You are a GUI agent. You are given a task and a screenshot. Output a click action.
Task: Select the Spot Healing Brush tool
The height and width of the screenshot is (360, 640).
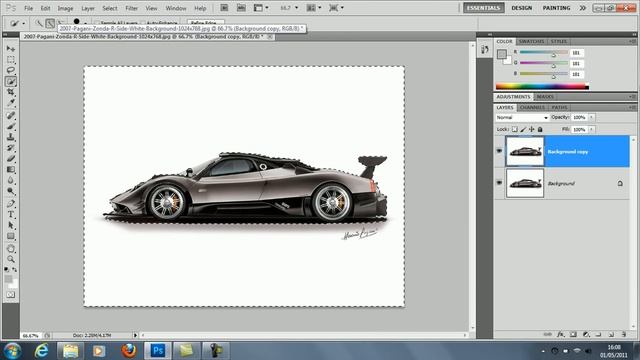pyautogui.click(x=11, y=116)
